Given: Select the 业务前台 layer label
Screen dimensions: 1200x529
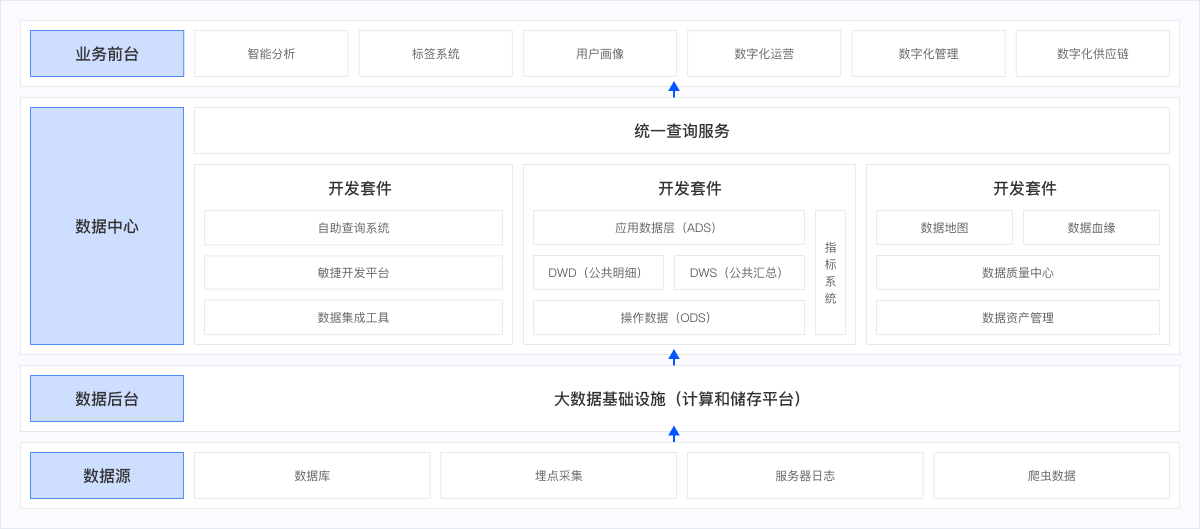Looking at the screenshot, I should coord(107,54).
